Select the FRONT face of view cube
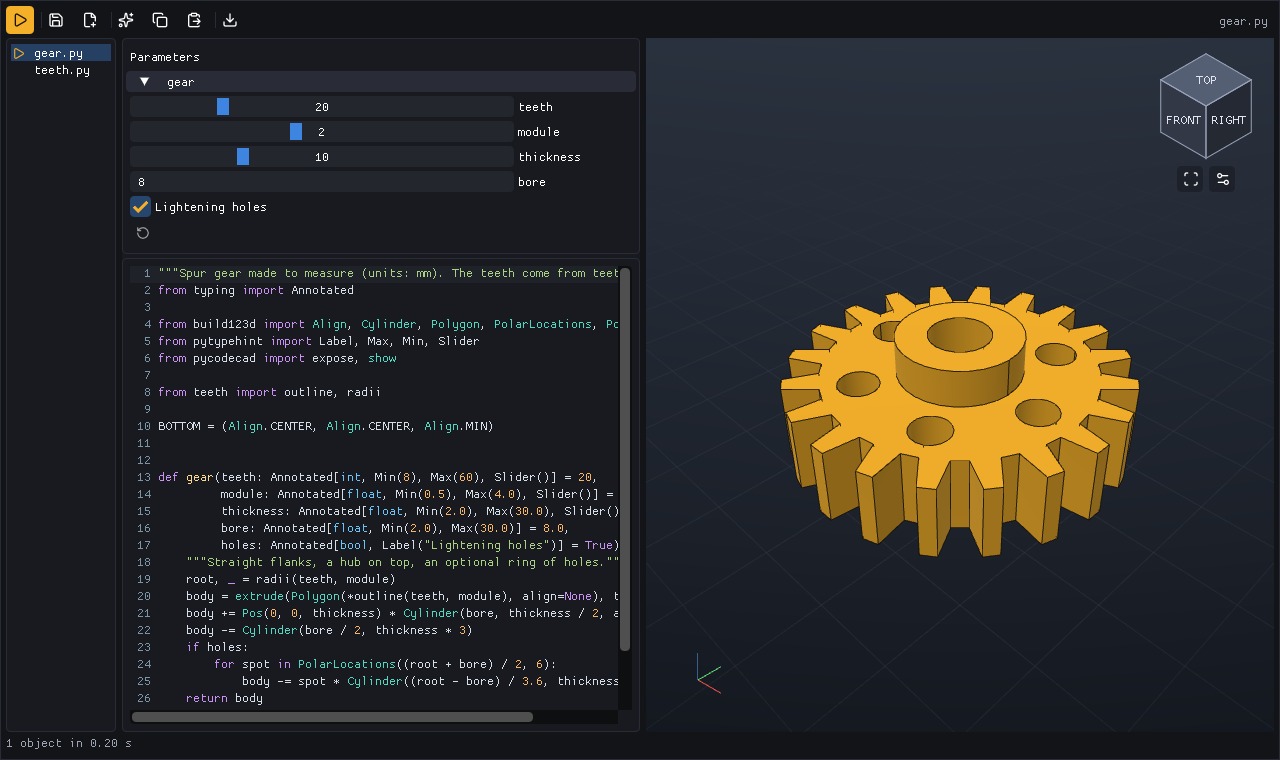Screen dimensions: 1280x760 [x=1183, y=120]
